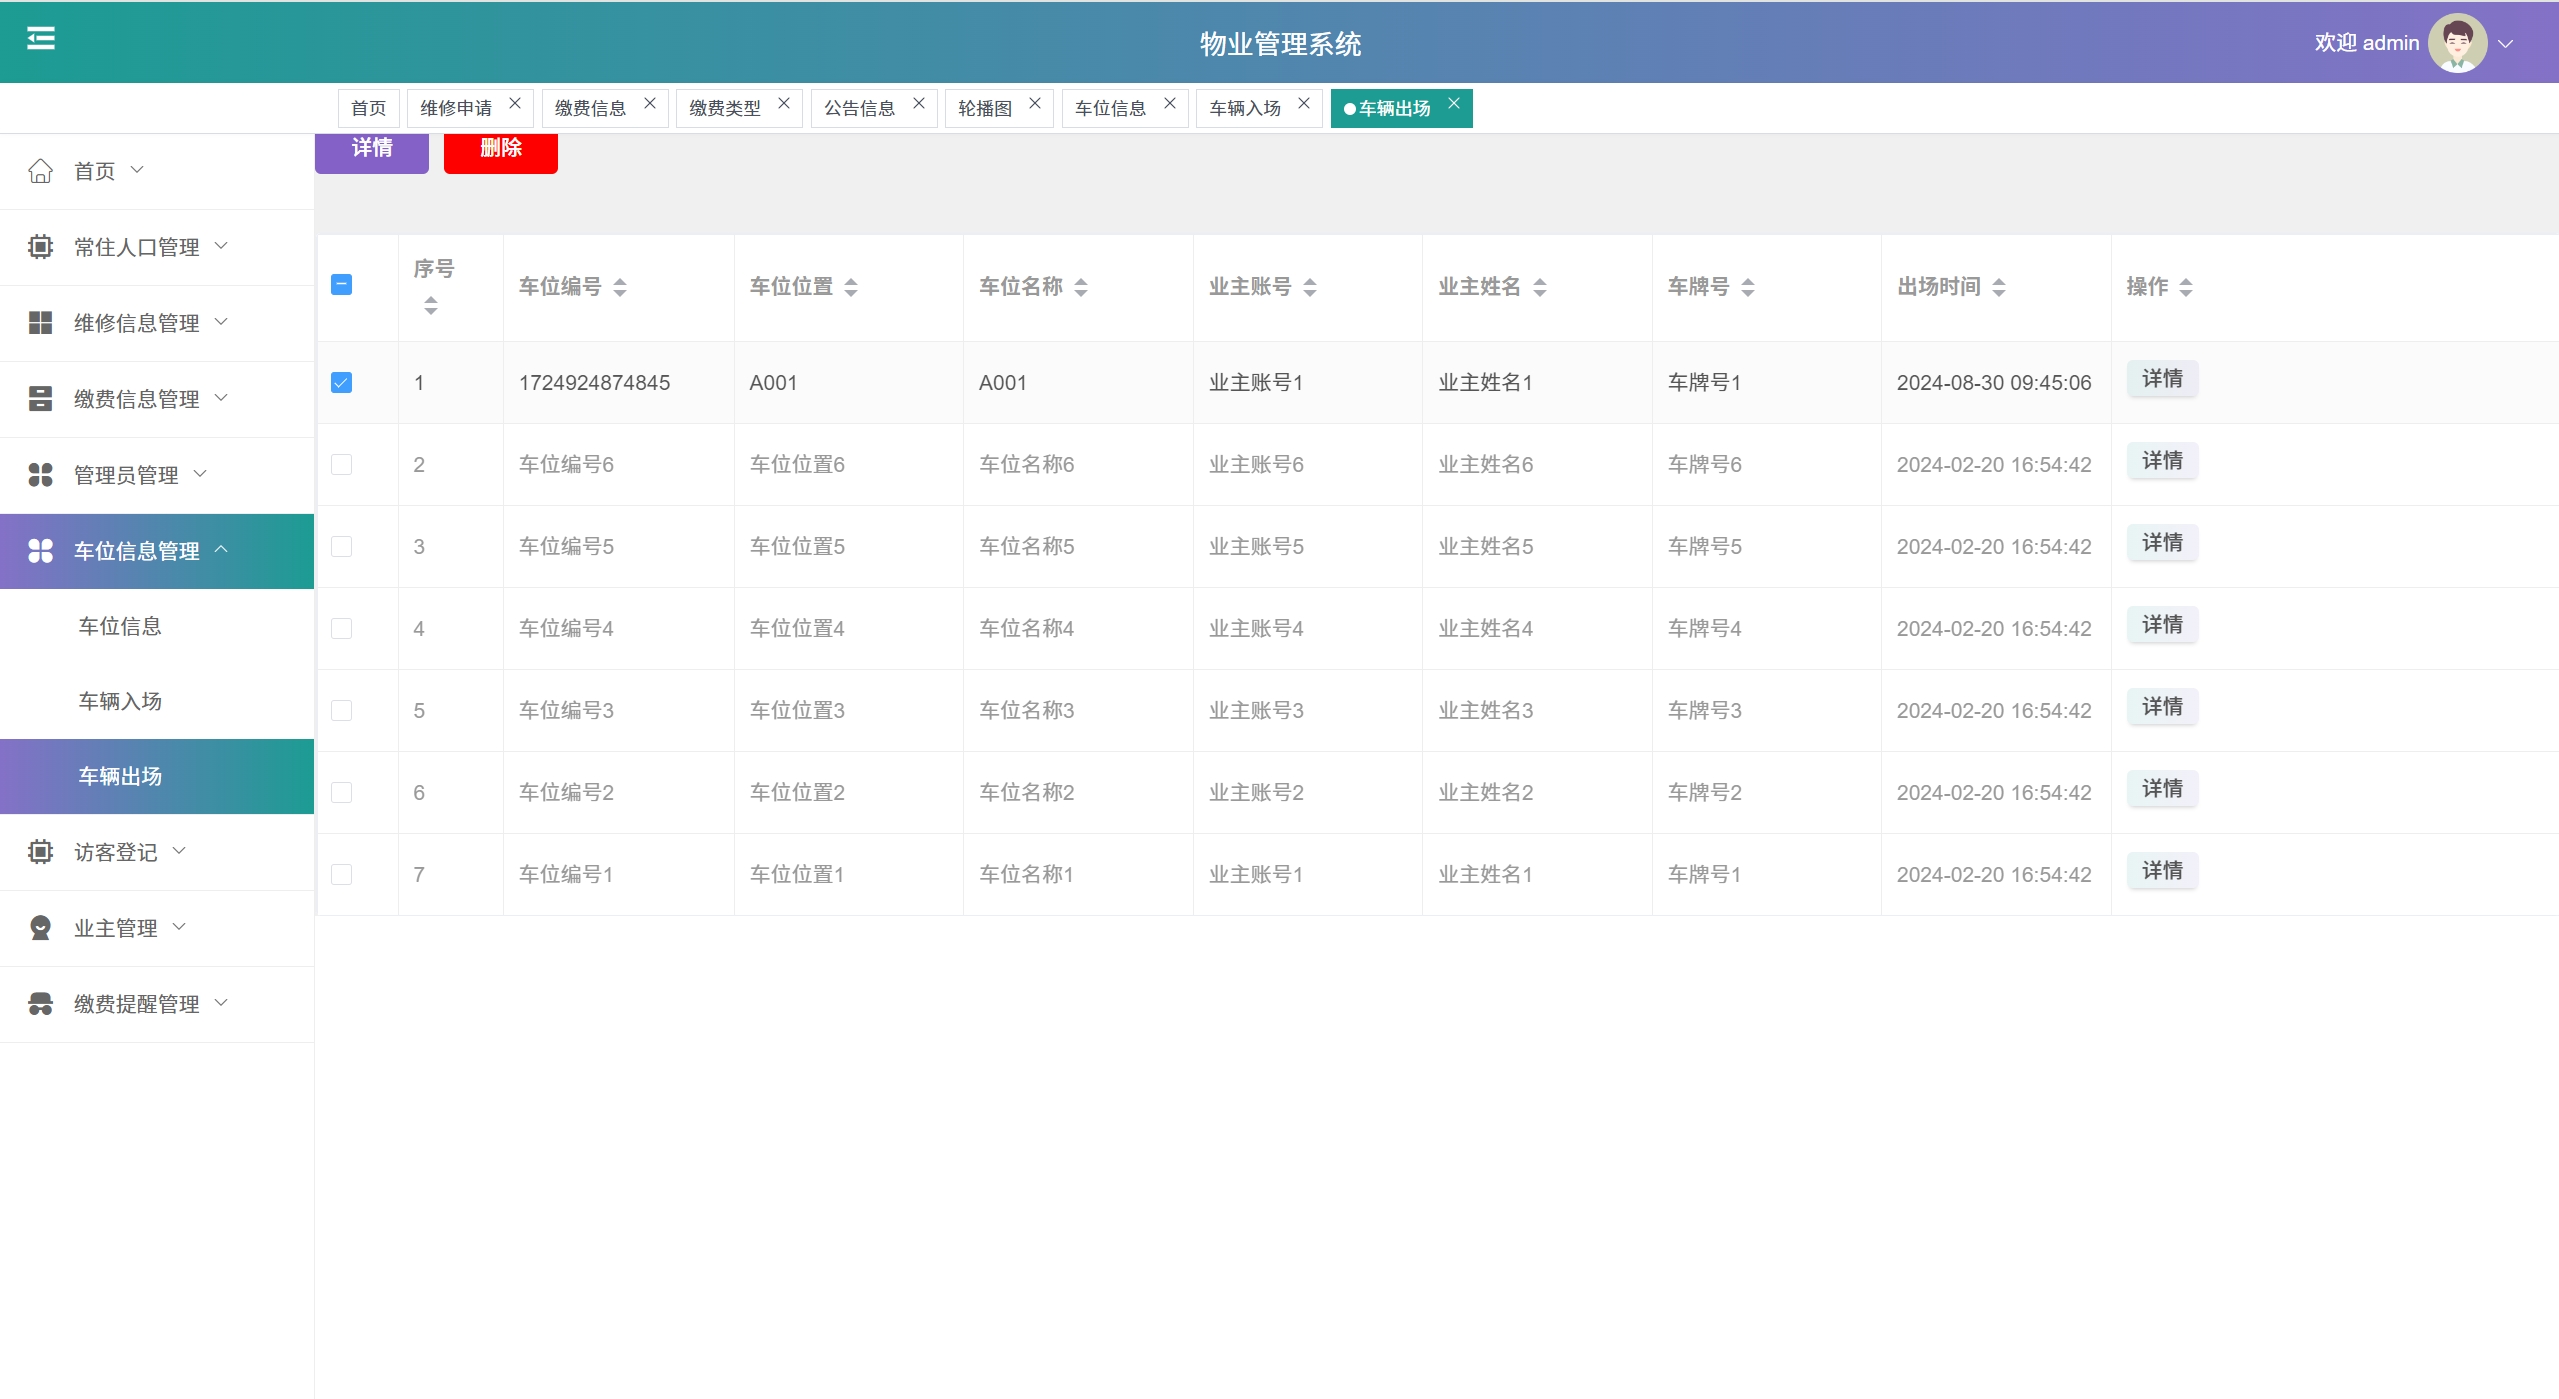This screenshot has height=1399, width=2559.
Task: Sort by 车位编号 column arrows
Action: point(620,287)
